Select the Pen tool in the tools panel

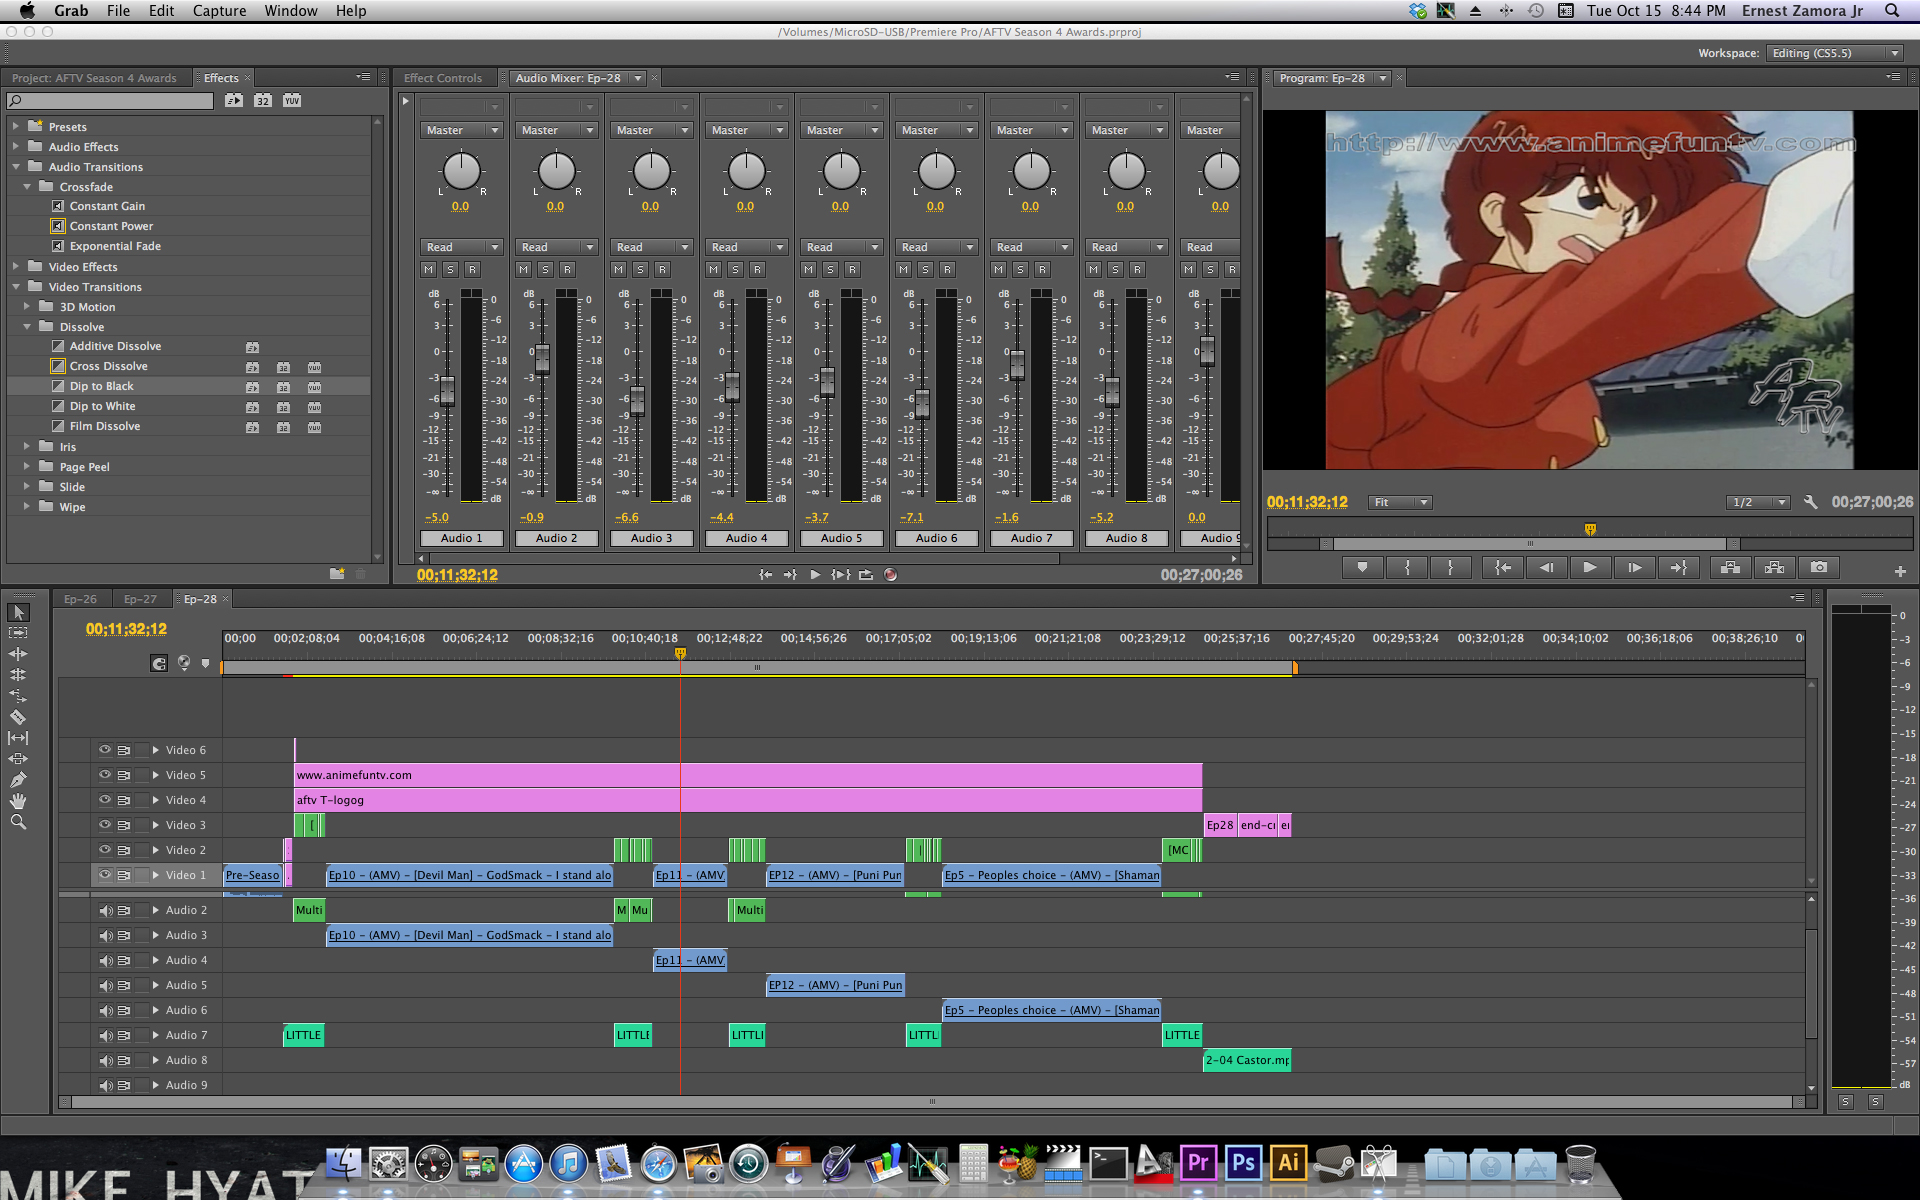pos(18,780)
